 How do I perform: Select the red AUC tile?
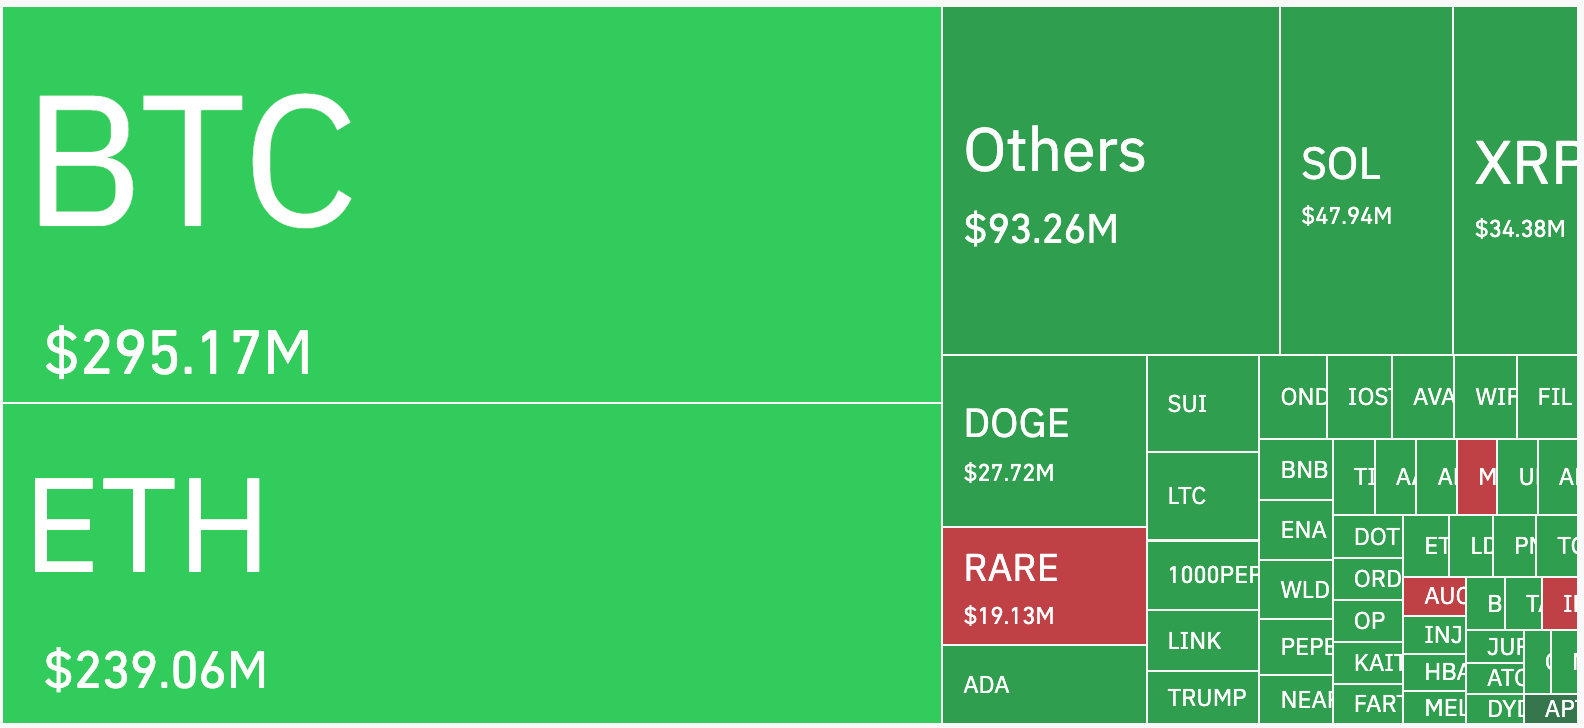point(1435,596)
